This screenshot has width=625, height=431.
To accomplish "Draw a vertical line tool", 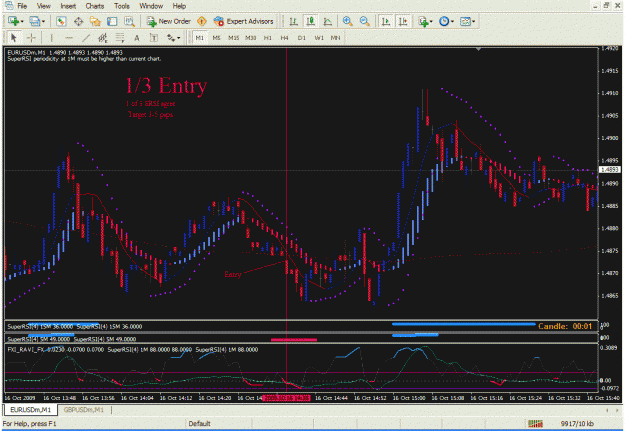I will point(51,38).
